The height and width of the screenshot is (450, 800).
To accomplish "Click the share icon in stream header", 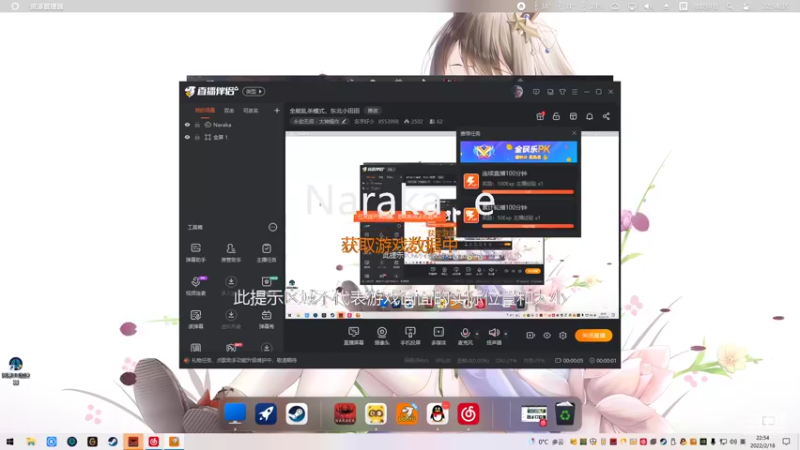I will click(x=606, y=116).
